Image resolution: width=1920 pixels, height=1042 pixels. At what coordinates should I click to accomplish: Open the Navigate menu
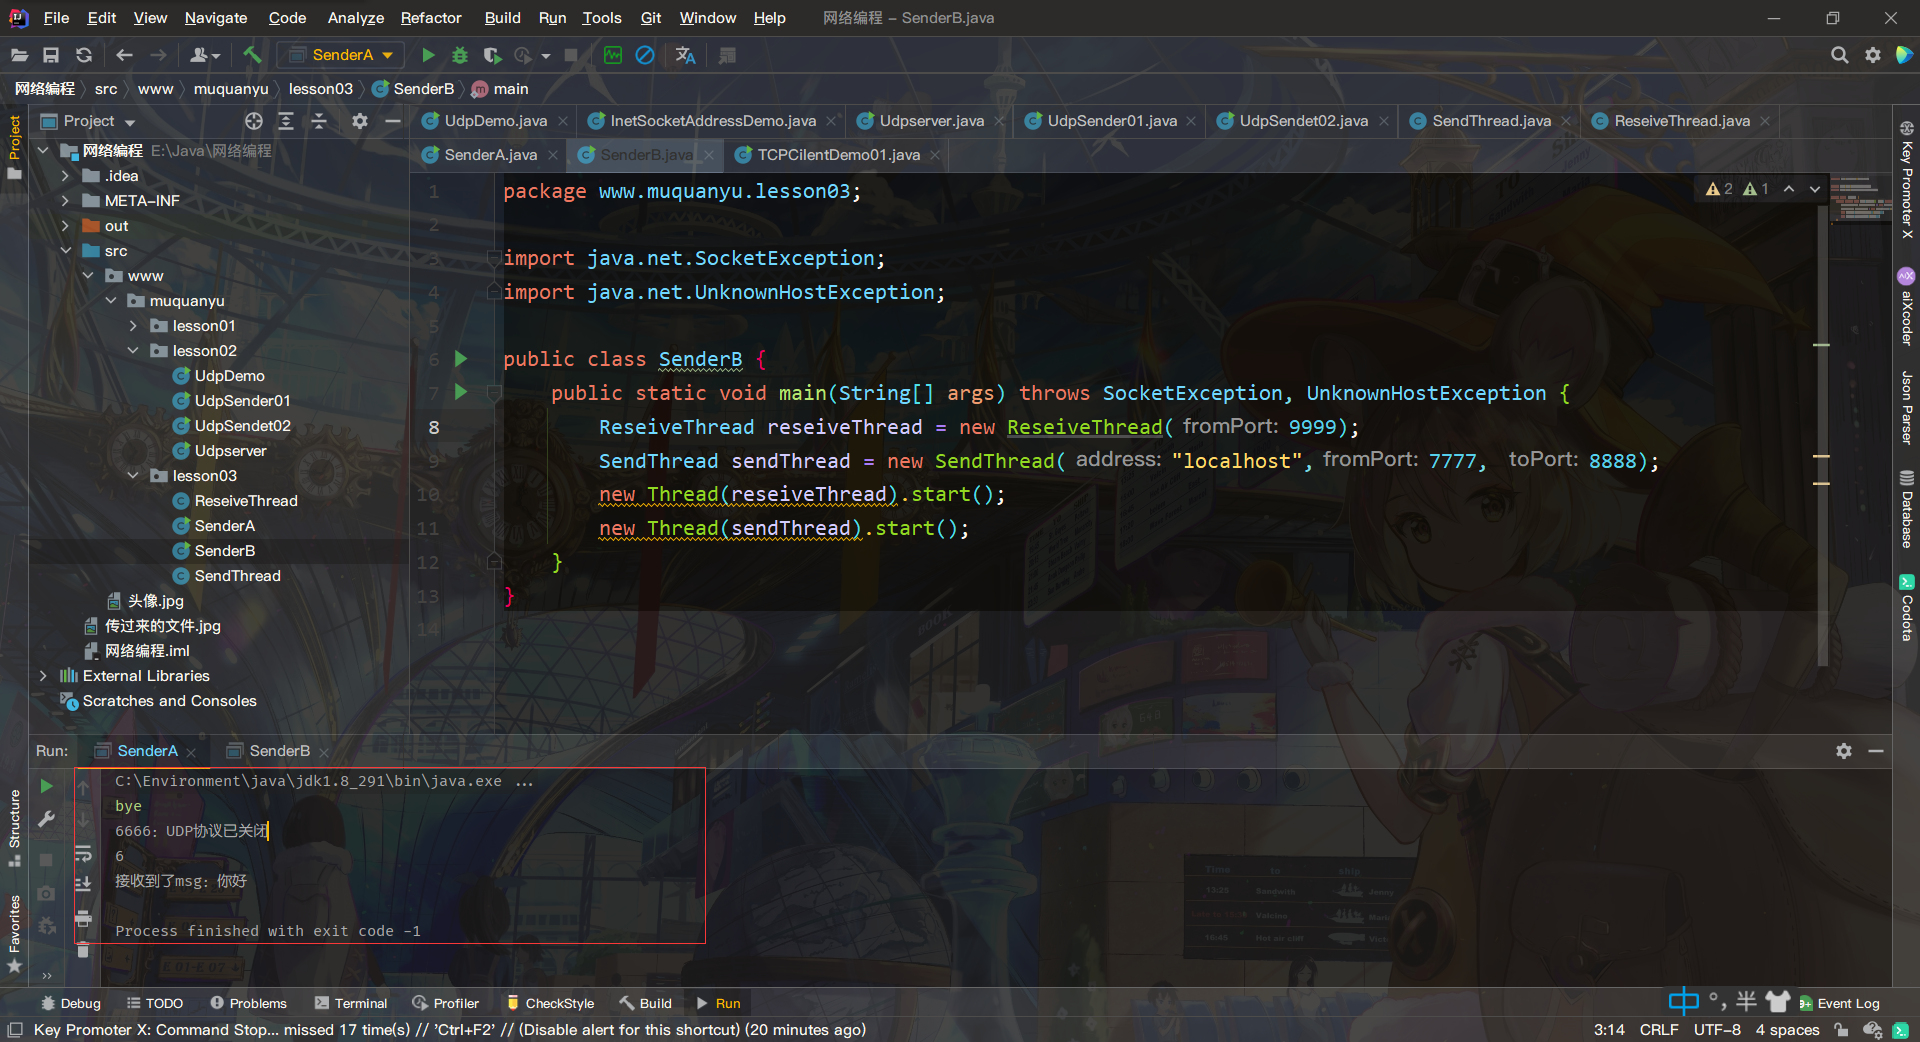[x=216, y=18]
